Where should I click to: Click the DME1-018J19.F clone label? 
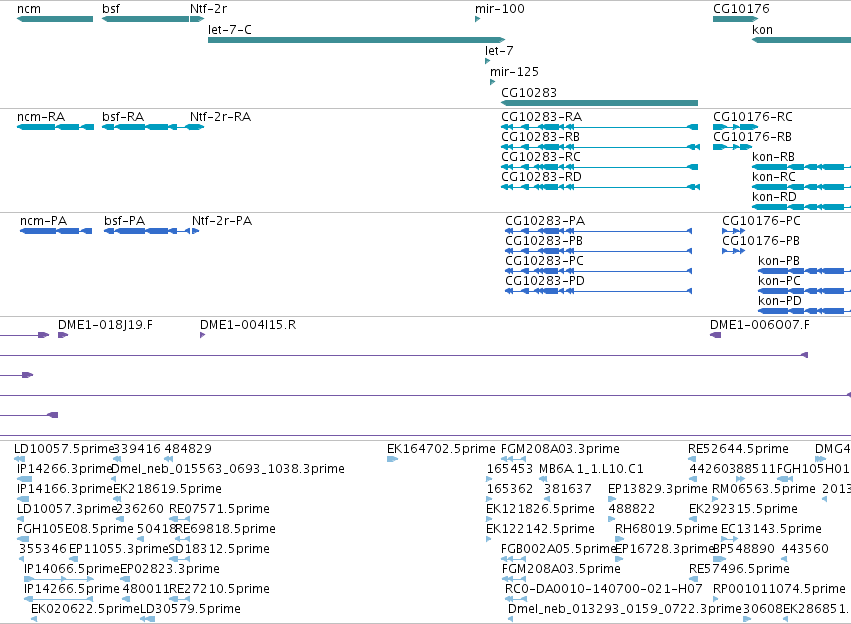pyautogui.click(x=105, y=325)
